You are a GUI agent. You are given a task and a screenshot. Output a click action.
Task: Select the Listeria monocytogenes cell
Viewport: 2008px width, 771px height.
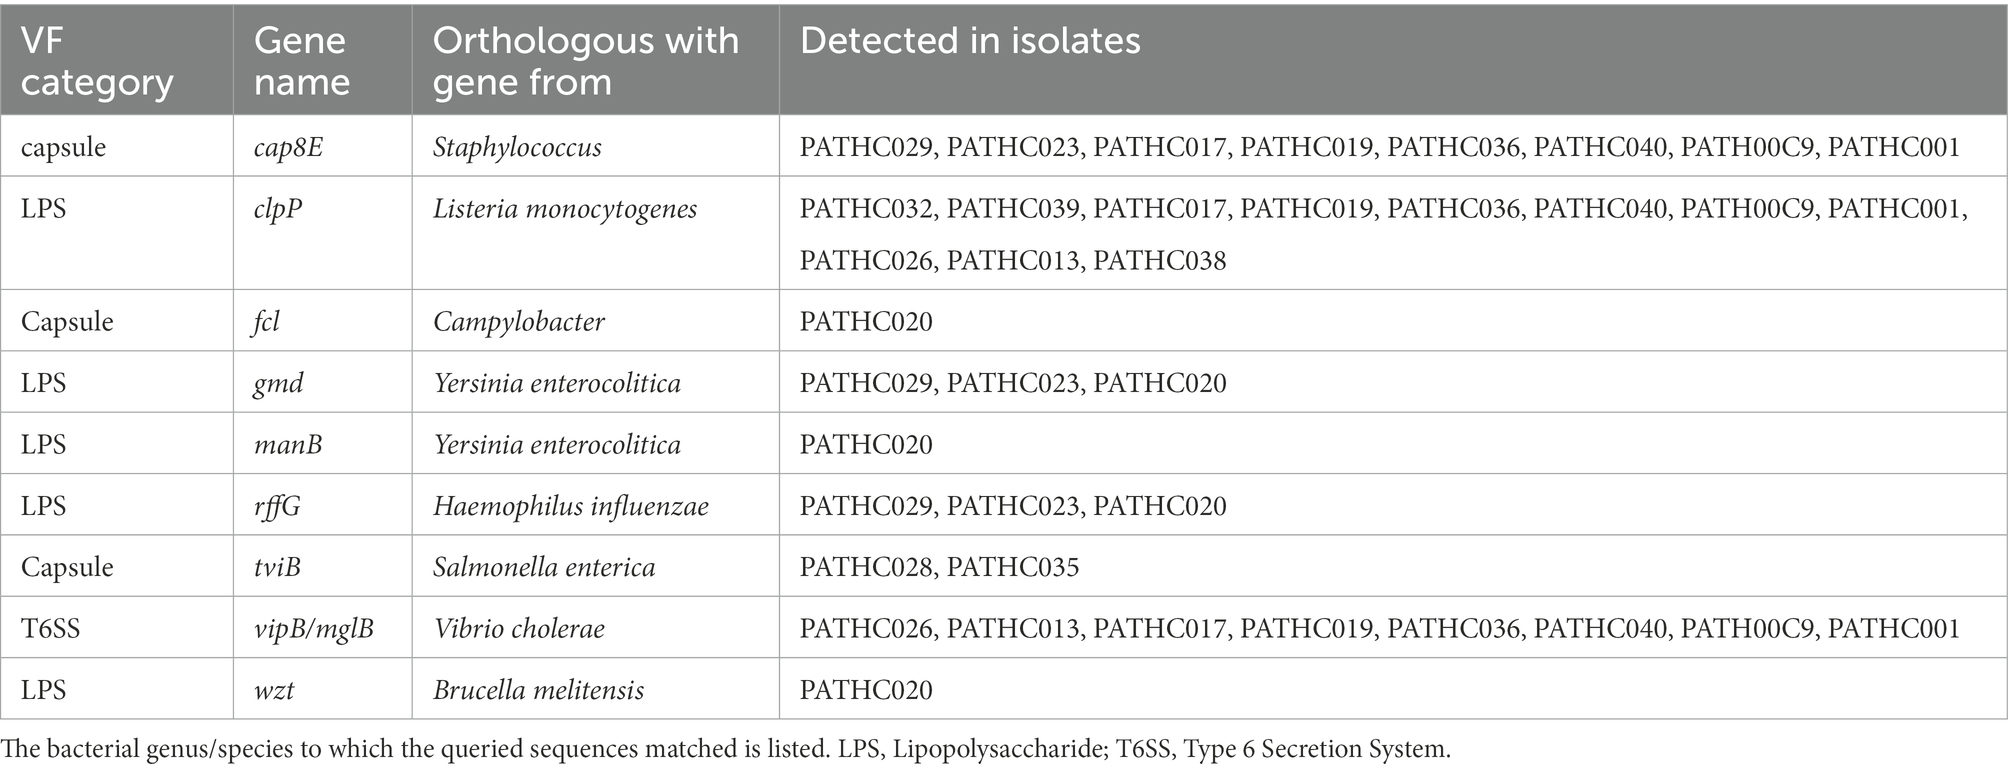click(565, 210)
